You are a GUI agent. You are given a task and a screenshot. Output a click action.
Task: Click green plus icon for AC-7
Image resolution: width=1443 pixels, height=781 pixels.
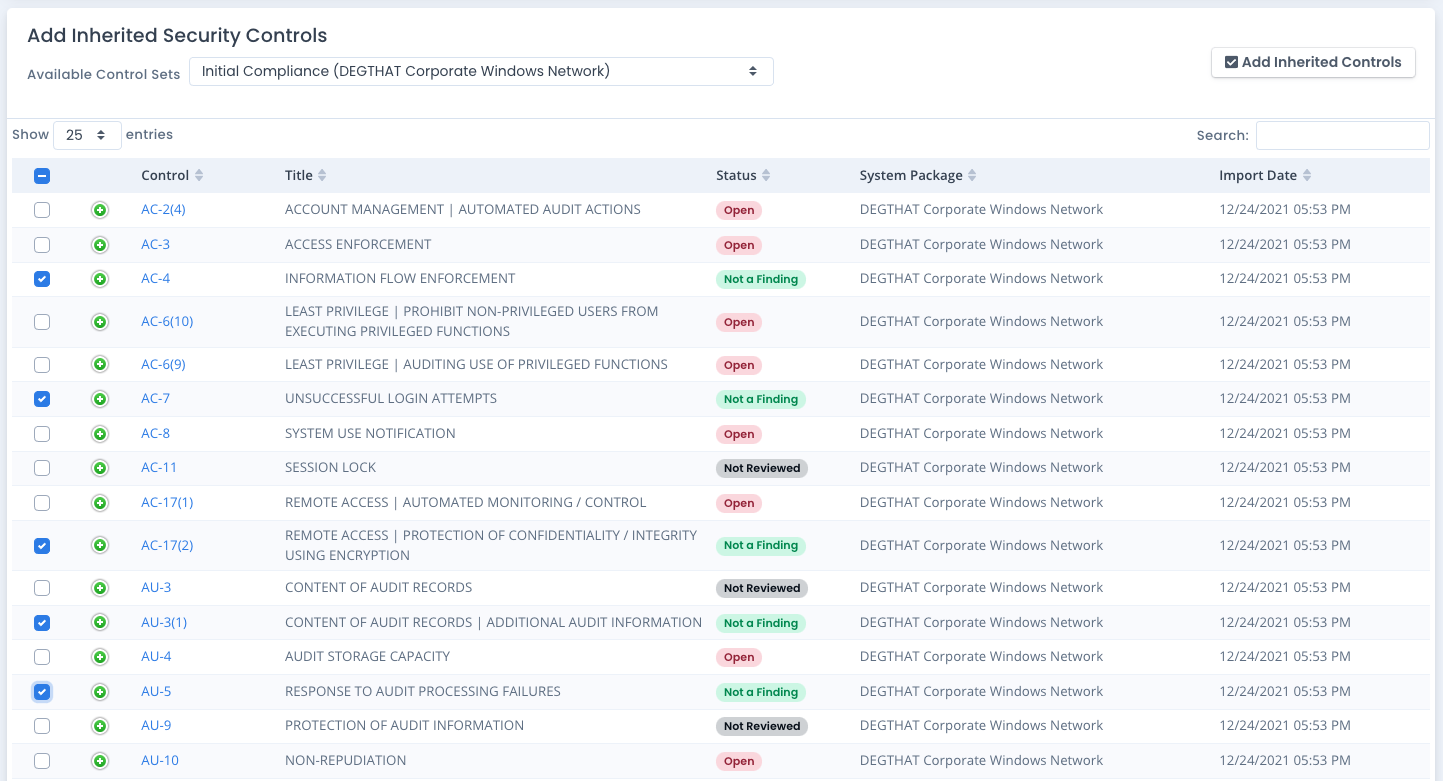click(x=100, y=399)
